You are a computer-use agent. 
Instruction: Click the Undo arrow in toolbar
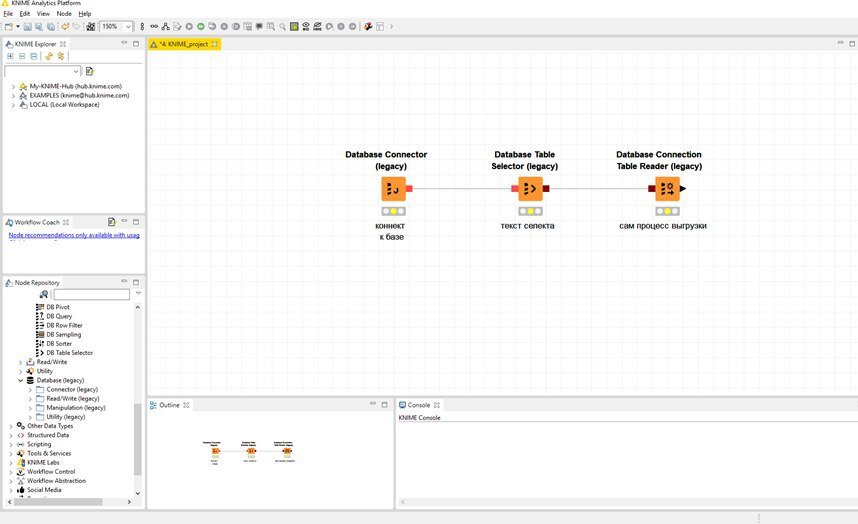[x=65, y=26]
